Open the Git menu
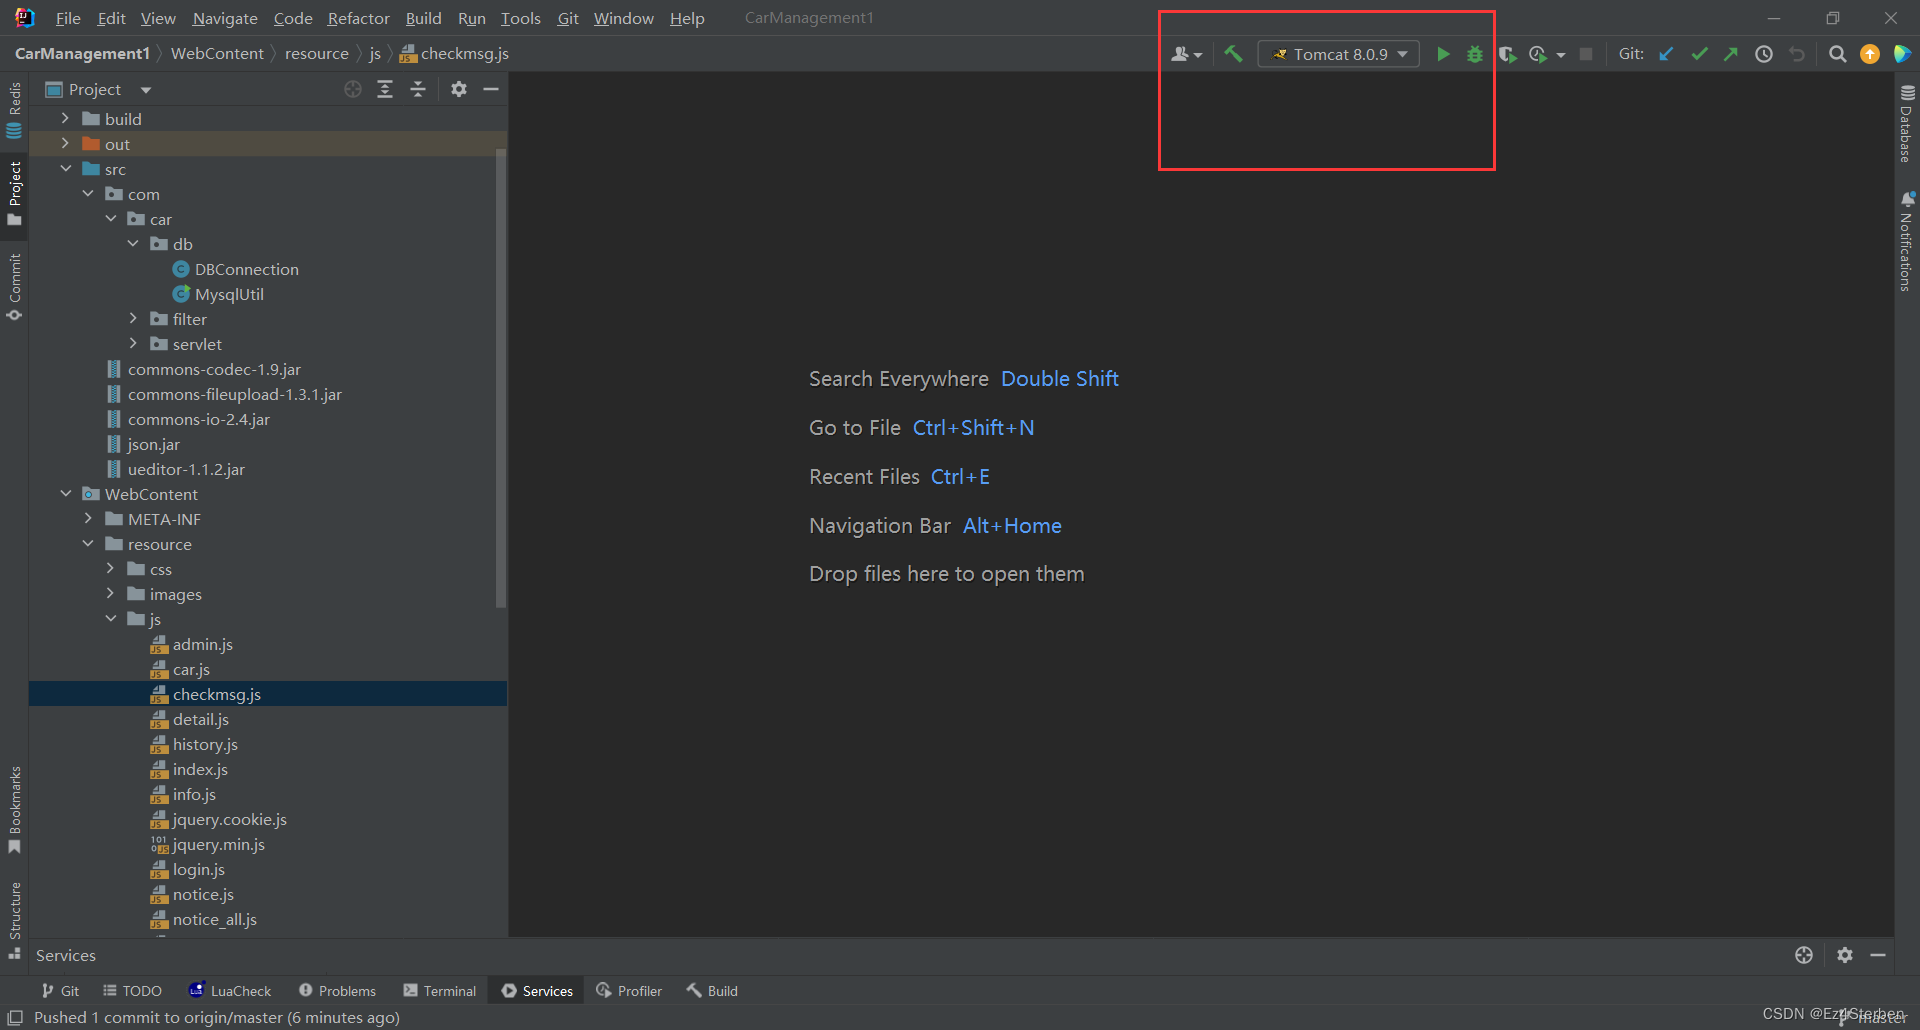This screenshot has height=1030, width=1920. coord(568,18)
